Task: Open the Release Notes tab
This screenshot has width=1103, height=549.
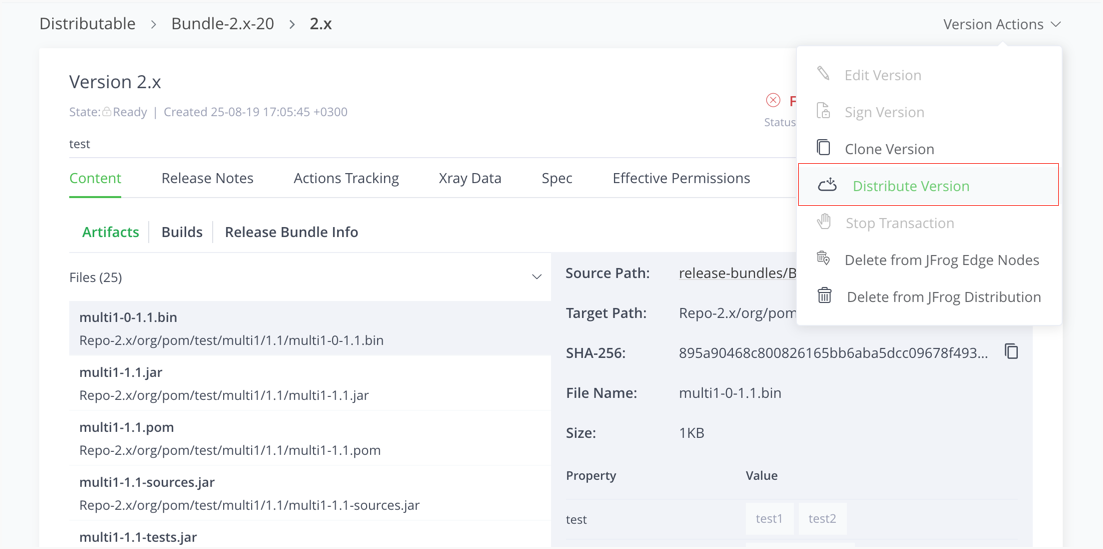Action: click(x=208, y=178)
